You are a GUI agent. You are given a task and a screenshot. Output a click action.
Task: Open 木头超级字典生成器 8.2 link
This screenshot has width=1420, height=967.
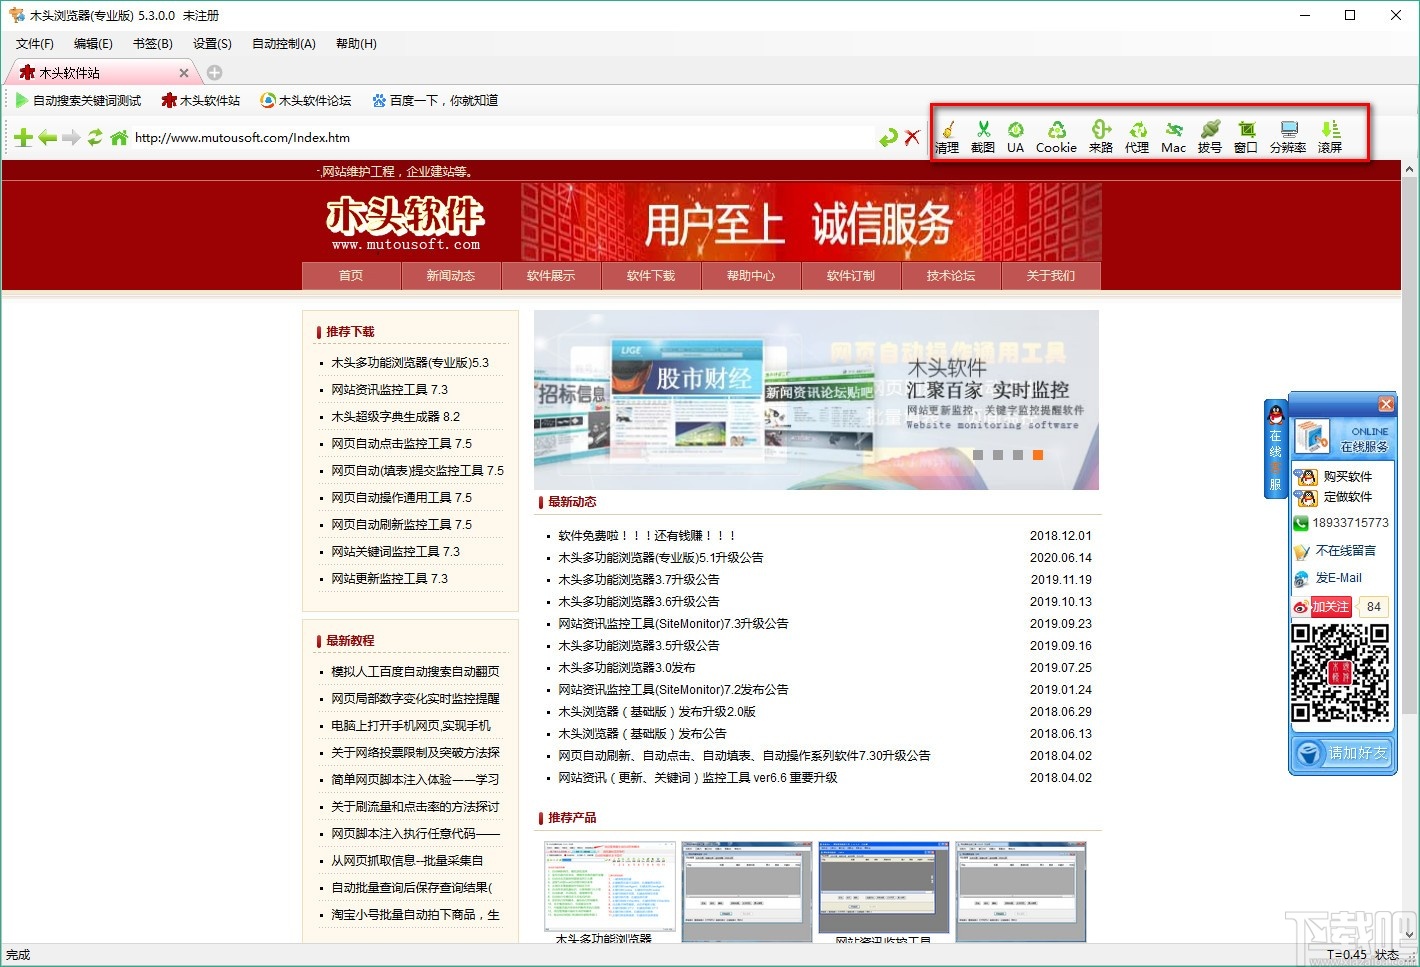click(x=396, y=417)
